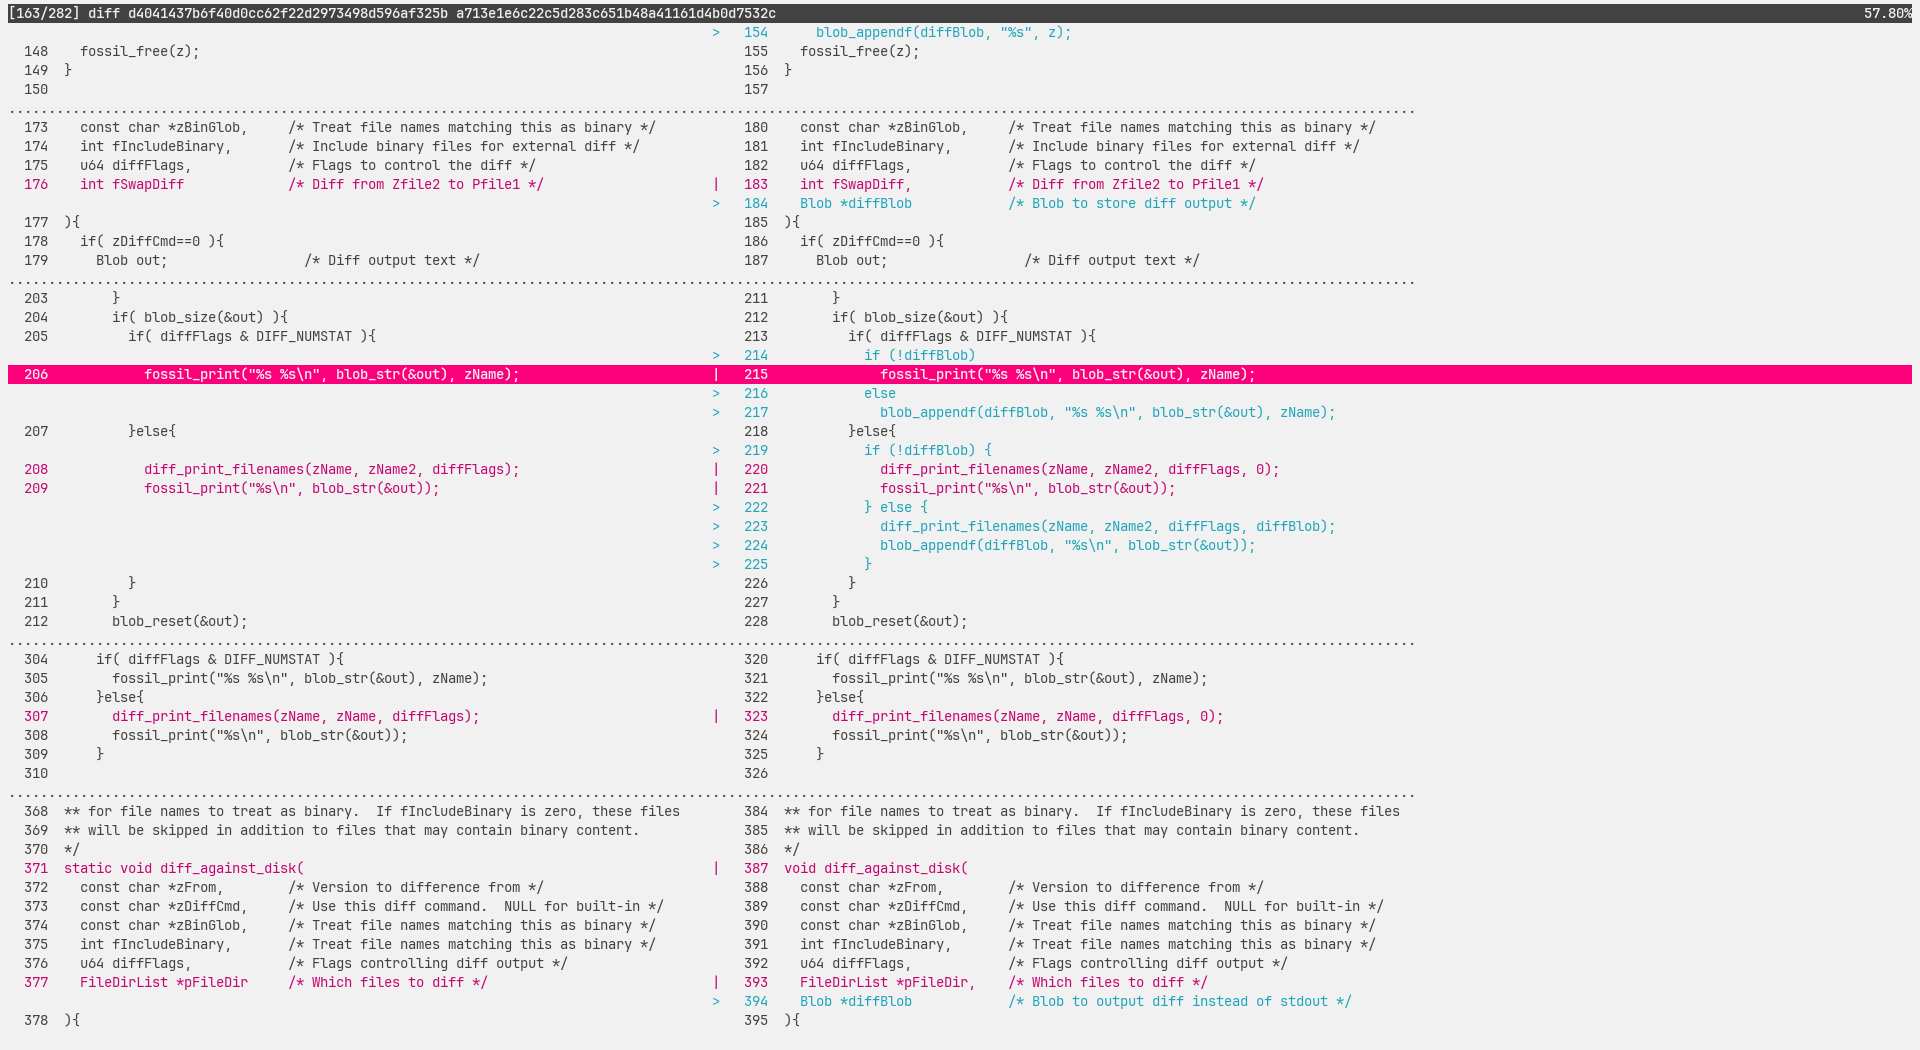The image size is (1920, 1050).
Task: Click the added-line marker beside line 225
Action: click(715, 565)
